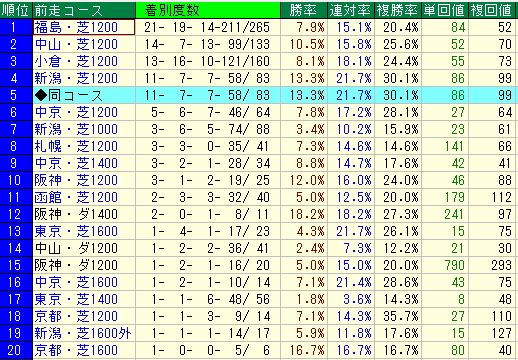Click the 14- 7- 13- 99/133 record cell
Screen dimensions: 518x360
click(x=208, y=44)
